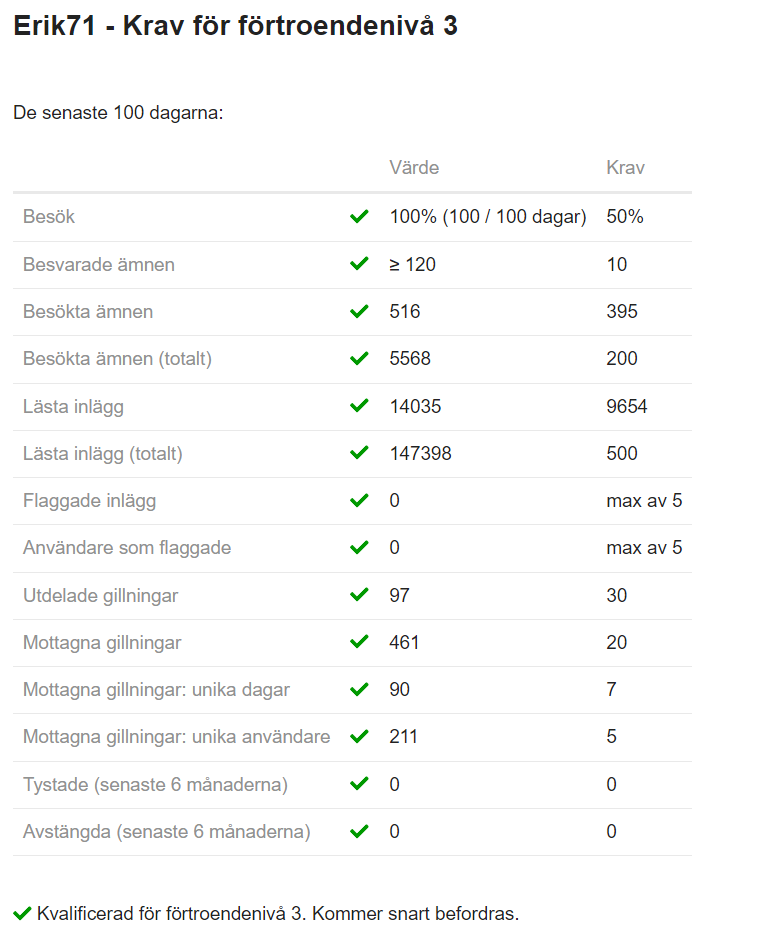Click the Mottagna gillningar: unika dagar label
The height and width of the screenshot is (948, 764).
156,689
